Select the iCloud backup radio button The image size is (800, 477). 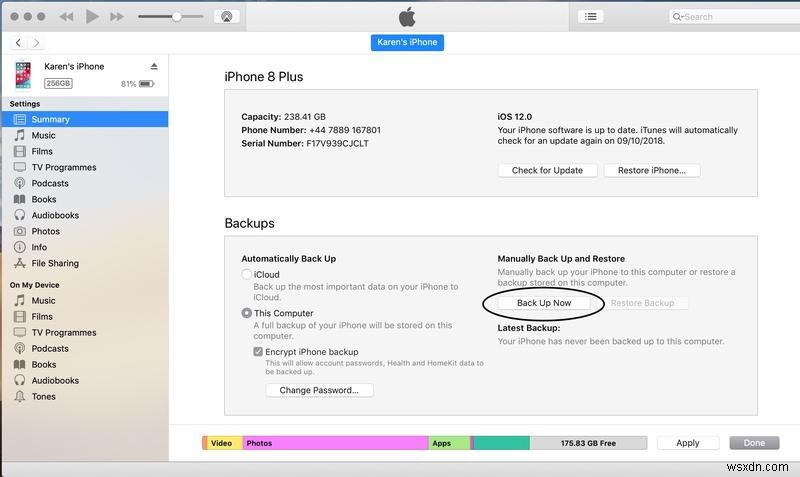246,274
